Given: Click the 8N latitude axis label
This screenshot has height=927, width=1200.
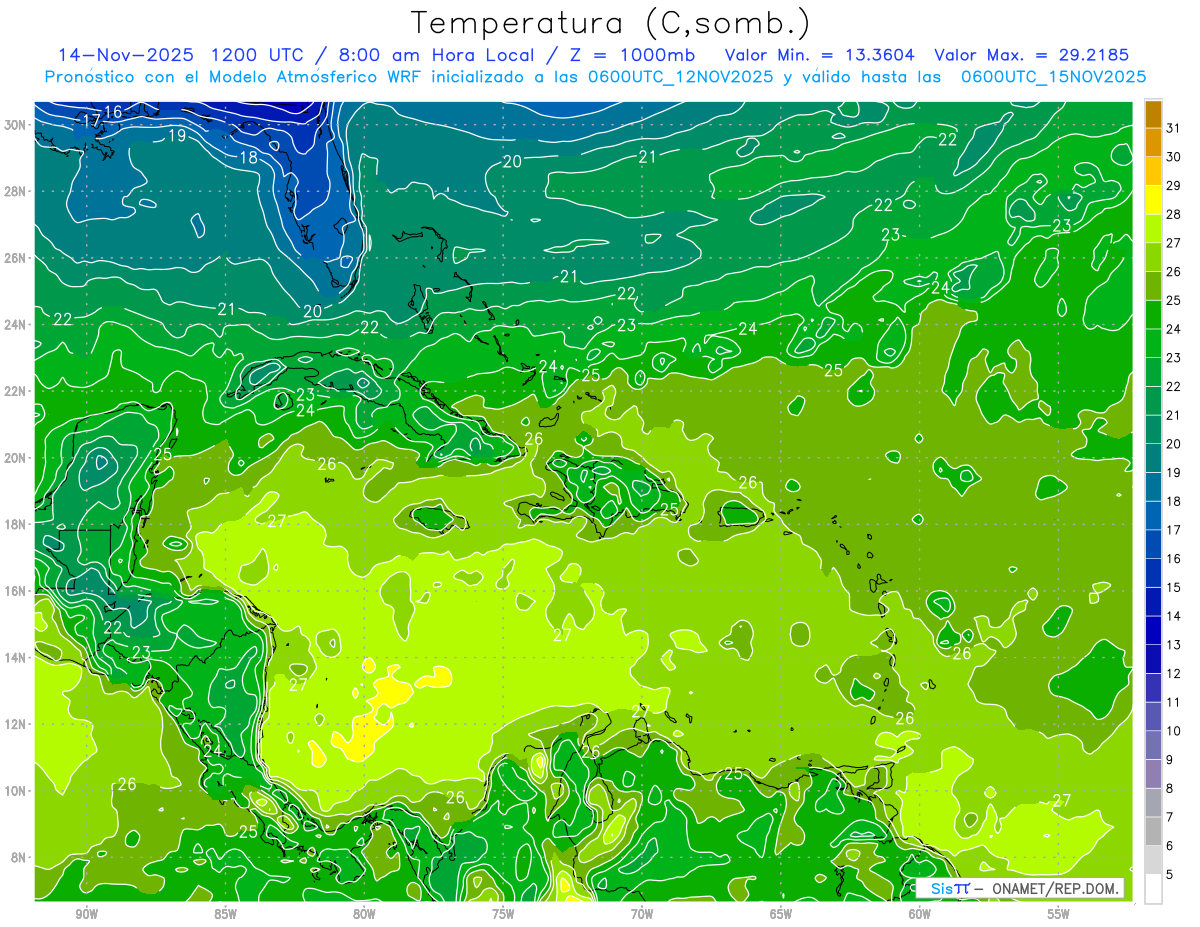Looking at the screenshot, I should click(20, 857).
